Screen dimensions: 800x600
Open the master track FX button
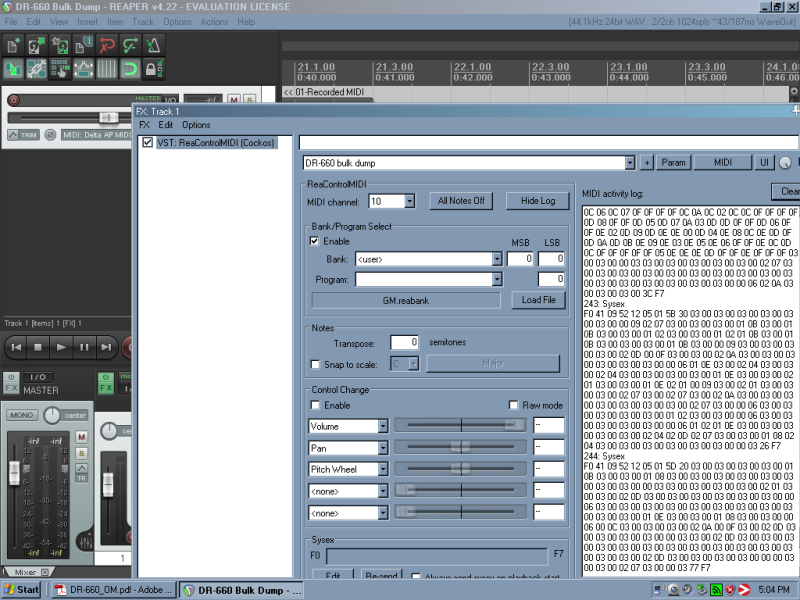pyautogui.click(x=11, y=388)
